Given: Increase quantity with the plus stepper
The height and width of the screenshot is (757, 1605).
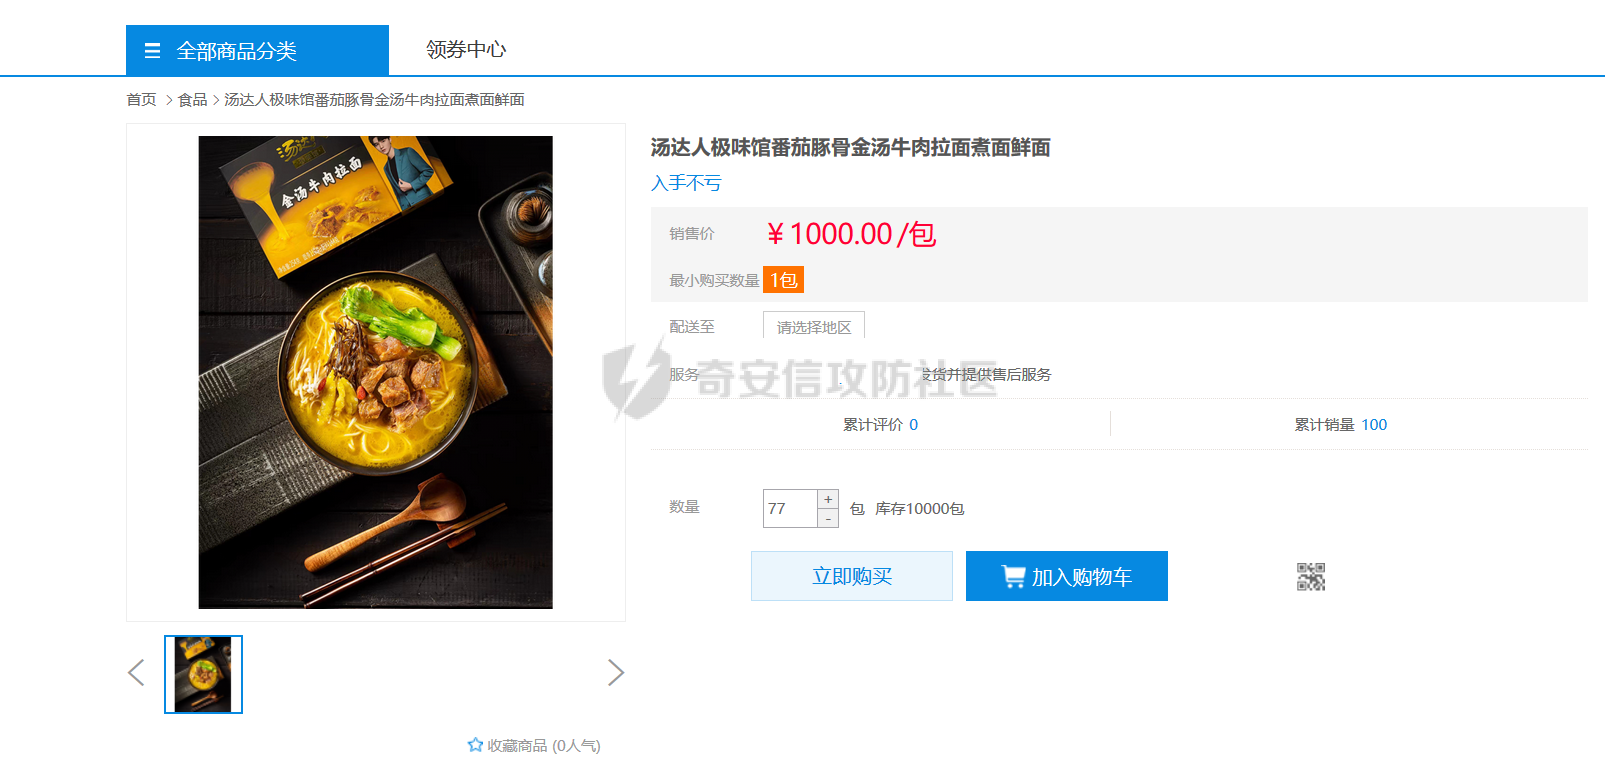Looking at the screenshot, I should click(828, 499).
